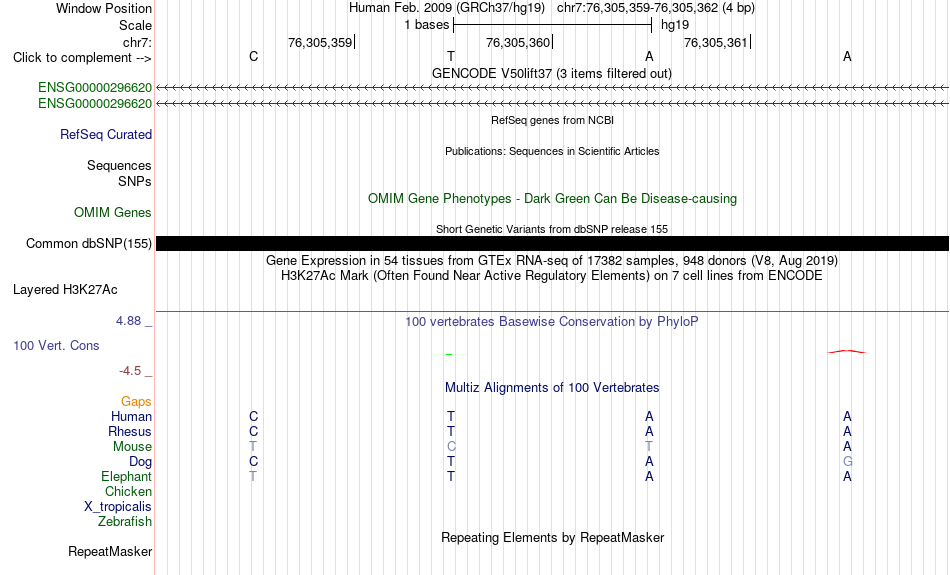This screenshot has height=575, width=950.
Task: Click coordinate label 76,305,360
Action: (x=518, y=42)
